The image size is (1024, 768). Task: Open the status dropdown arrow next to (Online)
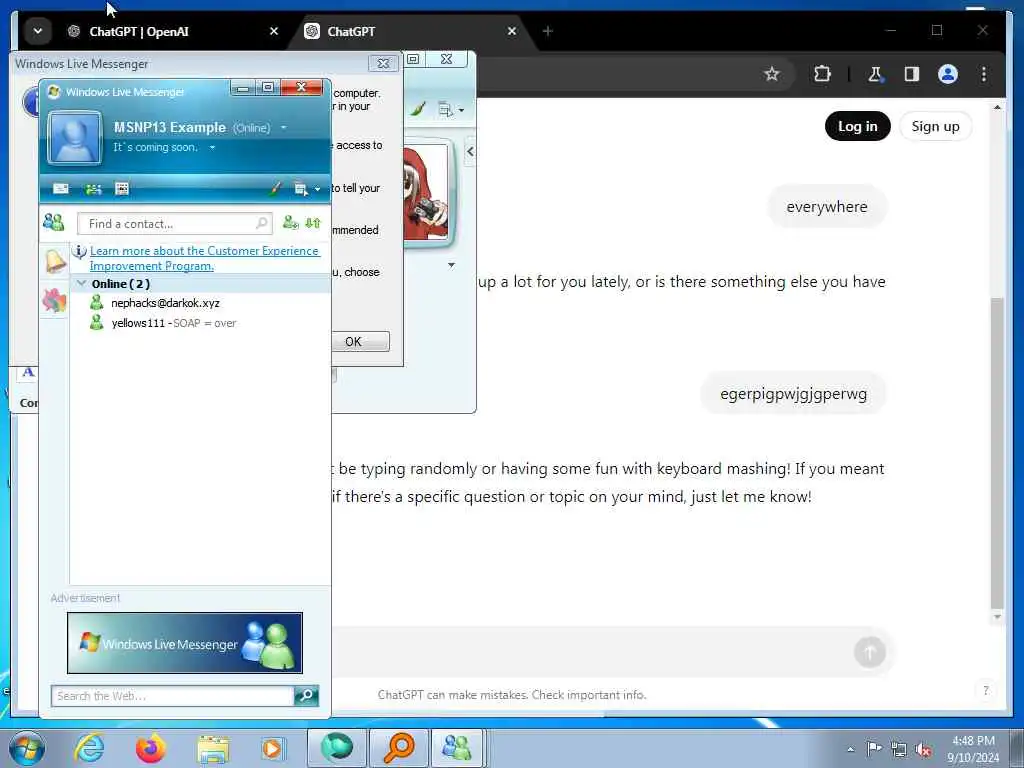(283, 127)
